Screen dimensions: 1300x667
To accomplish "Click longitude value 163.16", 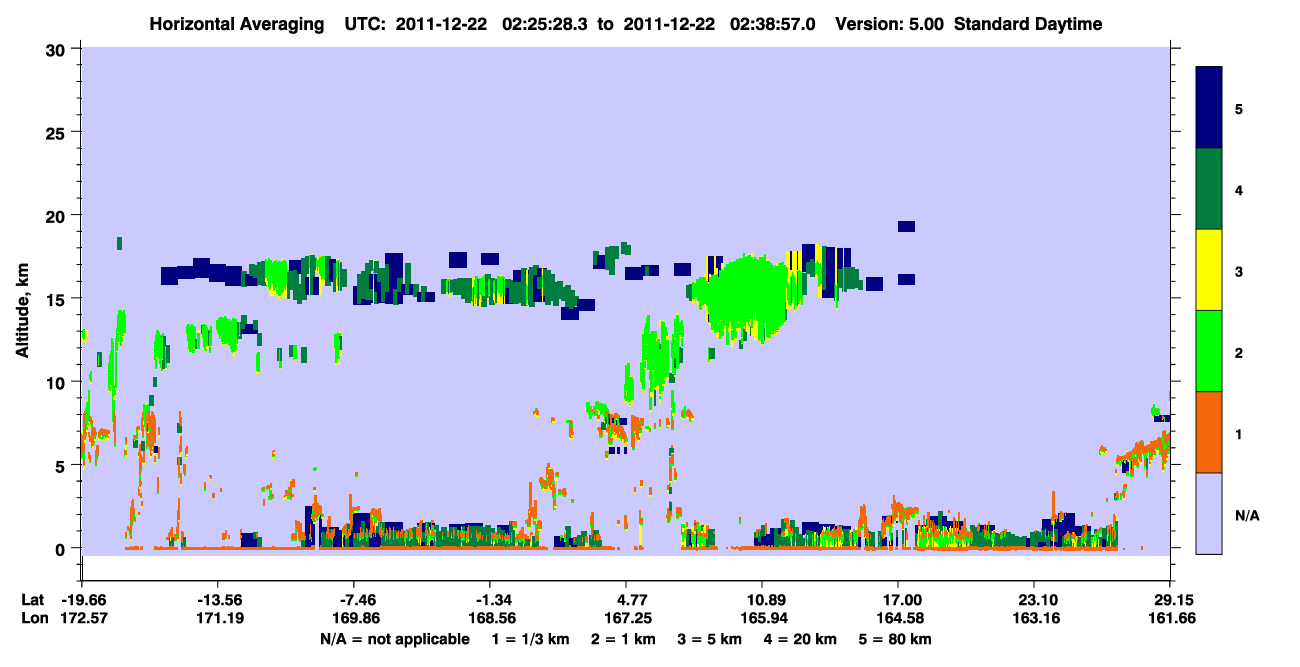I will 1034,618.
